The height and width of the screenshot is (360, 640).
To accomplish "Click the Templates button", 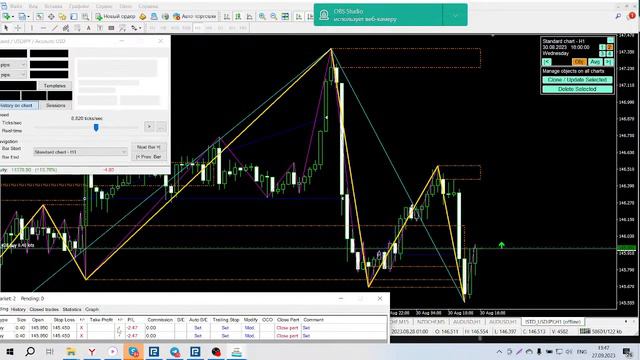I will (55, 86).
